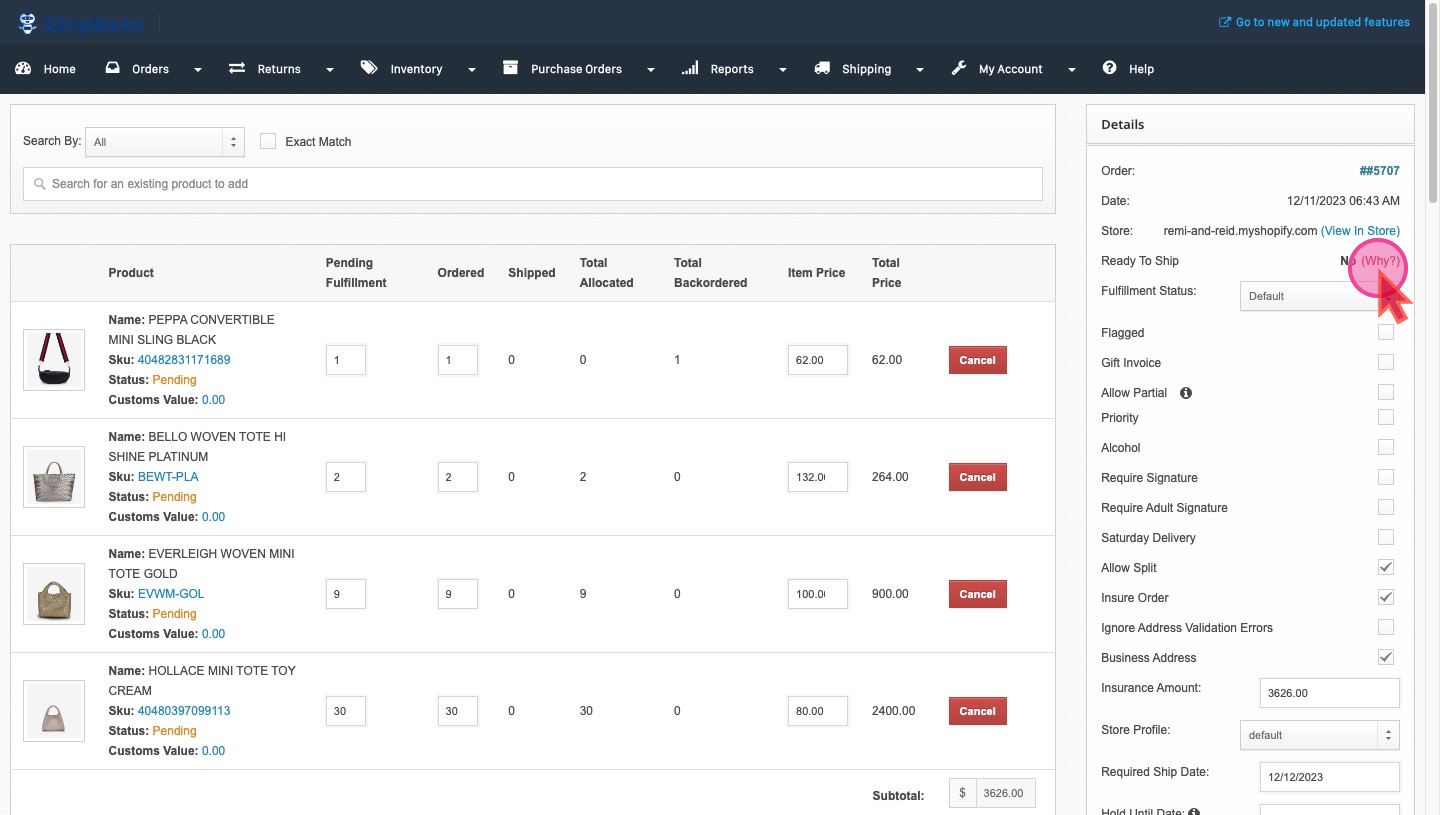Click the Reports signal bars icon

coord(690,68)
